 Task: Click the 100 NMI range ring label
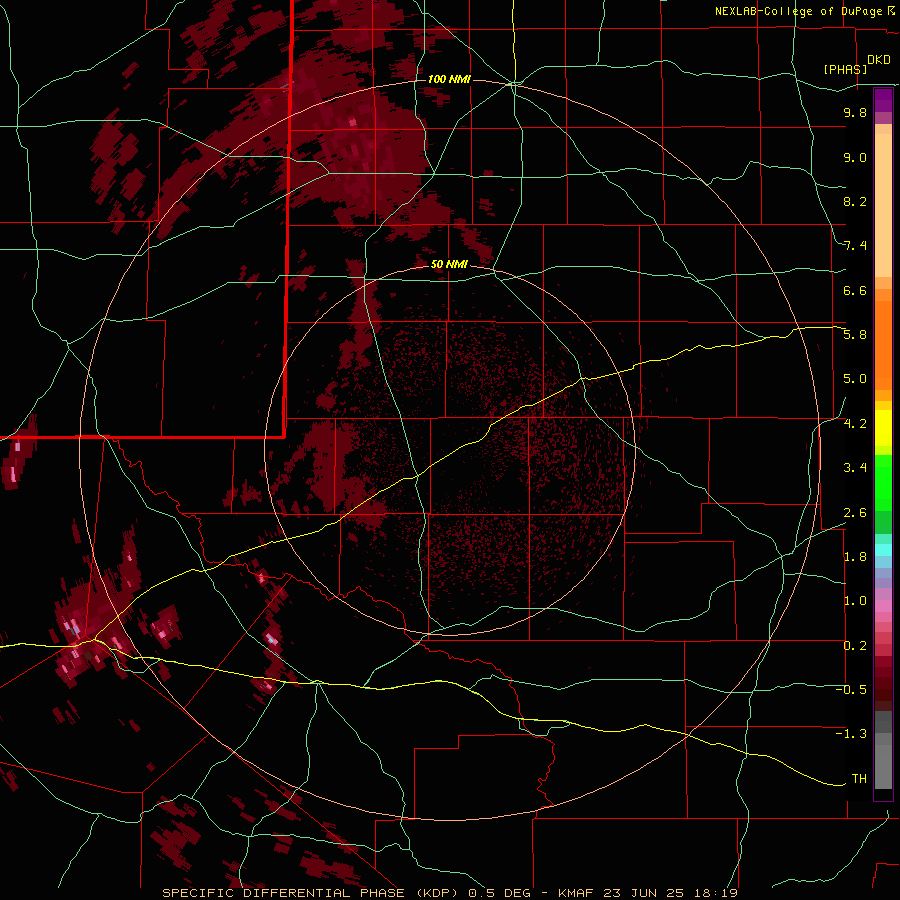[x=449, y=79]
